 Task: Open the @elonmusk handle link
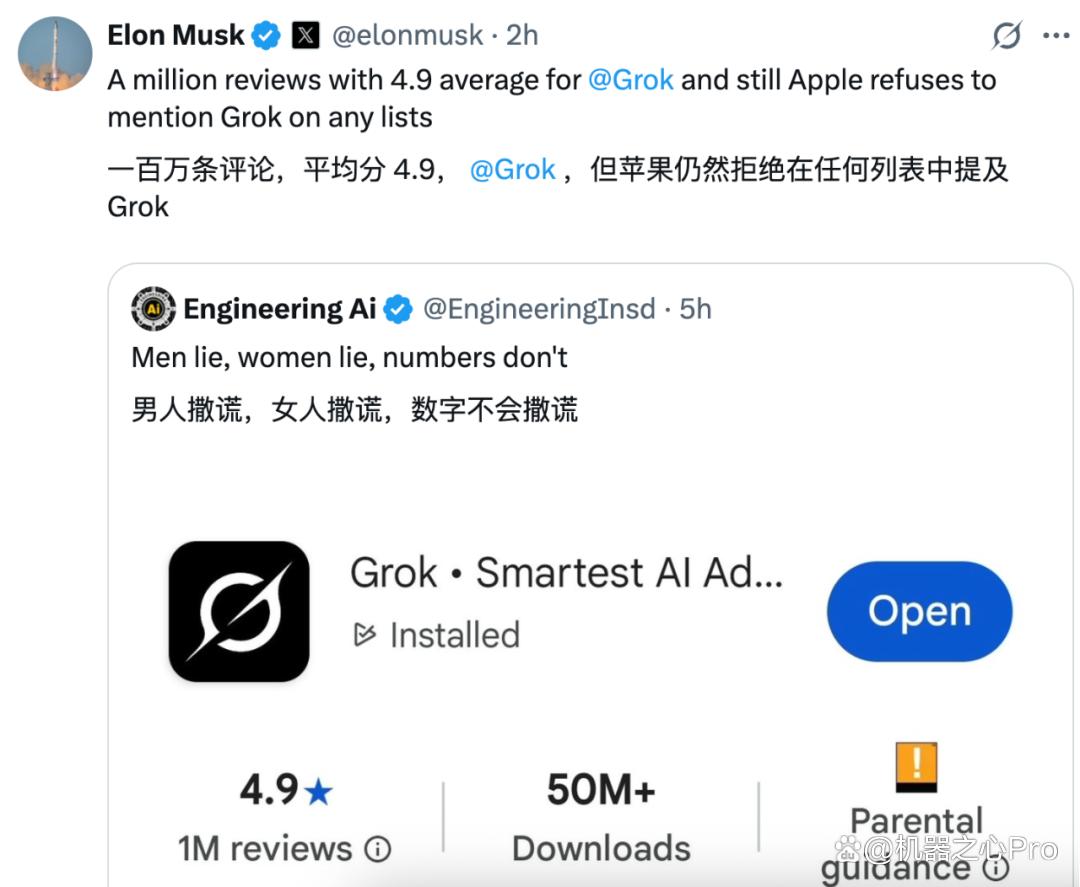pos(408,35)
